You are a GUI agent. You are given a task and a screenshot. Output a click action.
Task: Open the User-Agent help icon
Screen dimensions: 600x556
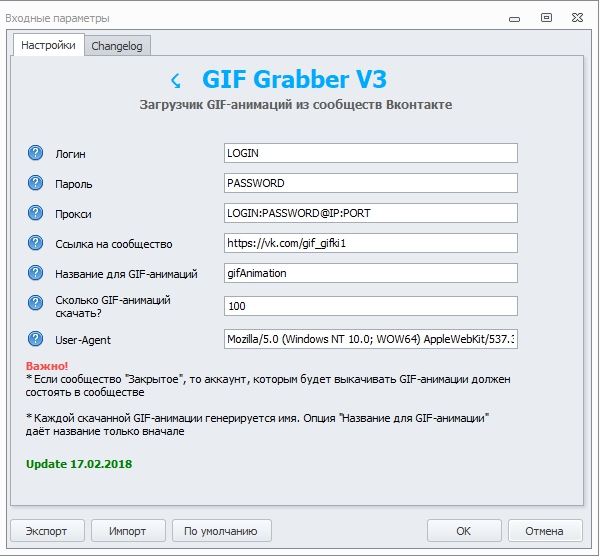(36, 340)
